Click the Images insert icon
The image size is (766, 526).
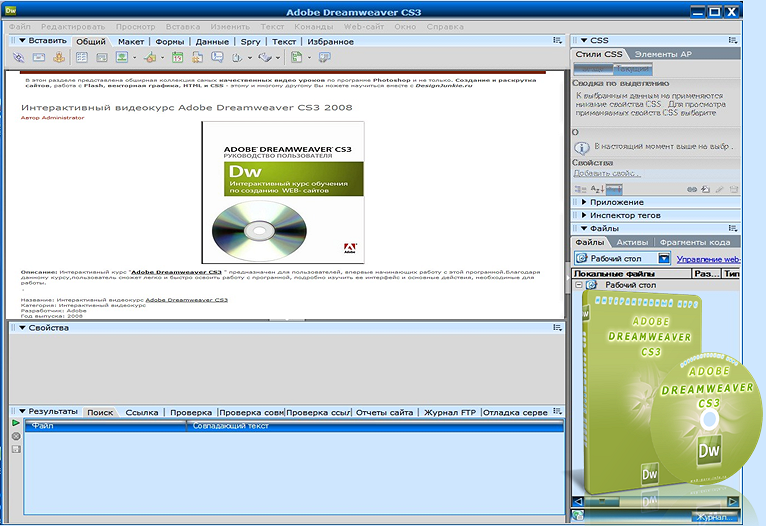point(122,58)
